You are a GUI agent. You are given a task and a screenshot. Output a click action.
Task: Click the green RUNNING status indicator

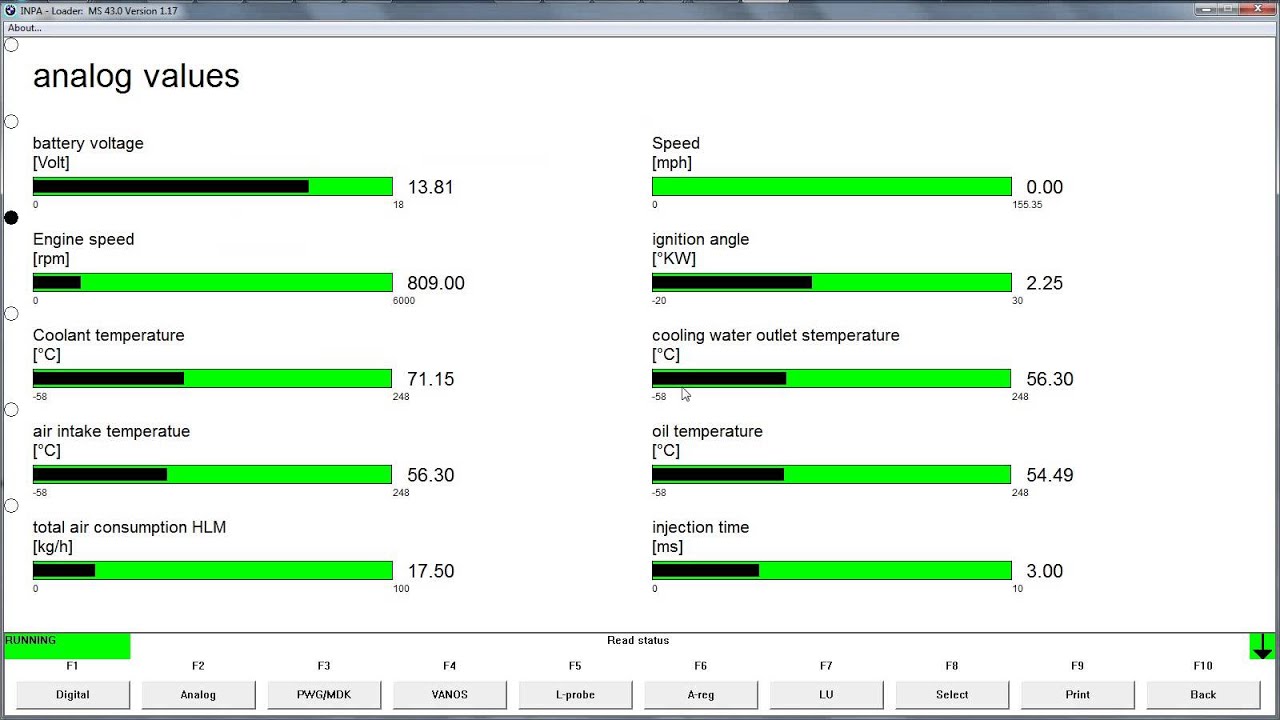click(67, 646)
